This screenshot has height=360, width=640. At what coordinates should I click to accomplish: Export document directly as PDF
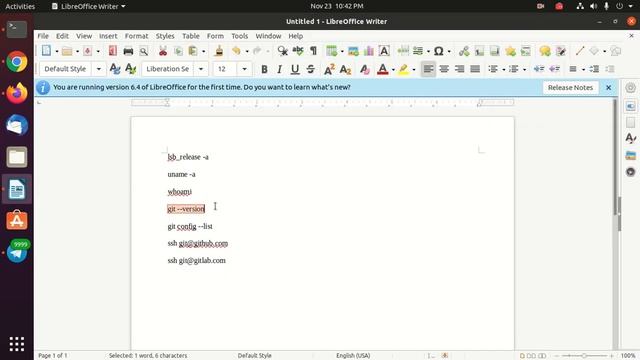click(113, 51)
